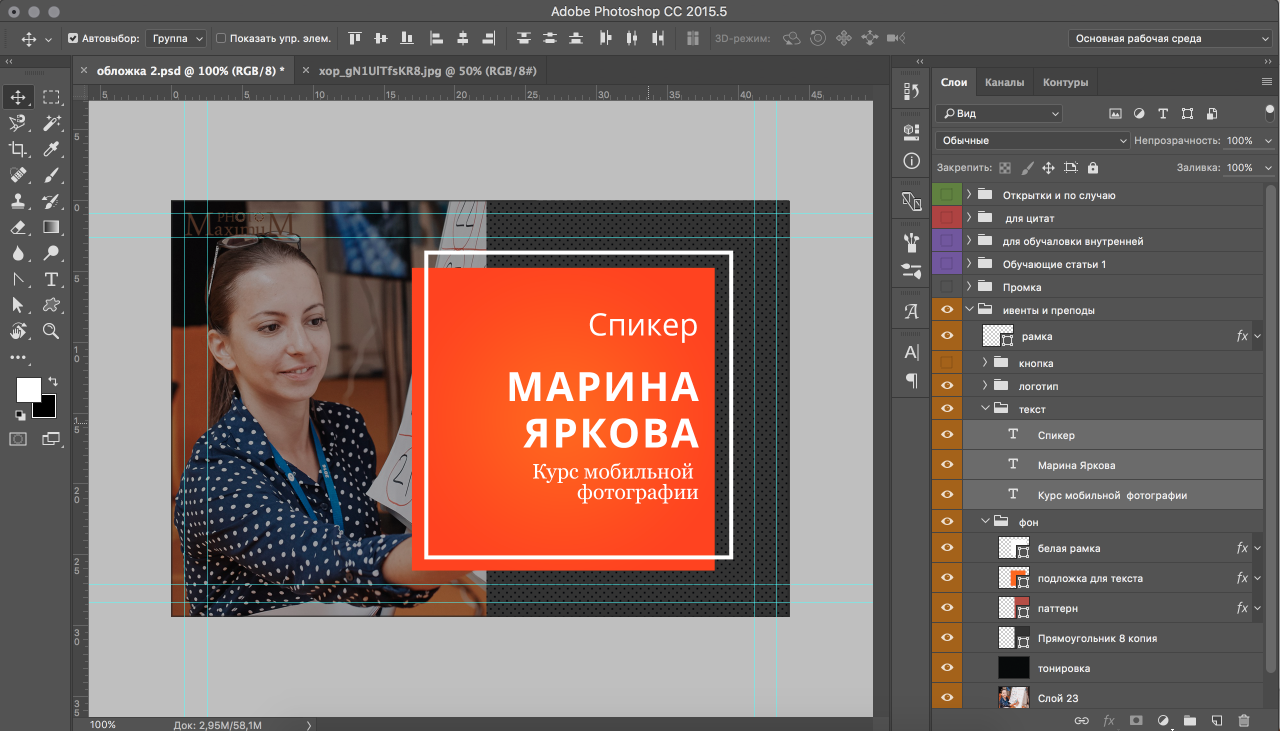Viewport: 1280px width, 731px height.
Task: Open the Обычные blend mode dropdown
Action: (x=1033, y=141)
